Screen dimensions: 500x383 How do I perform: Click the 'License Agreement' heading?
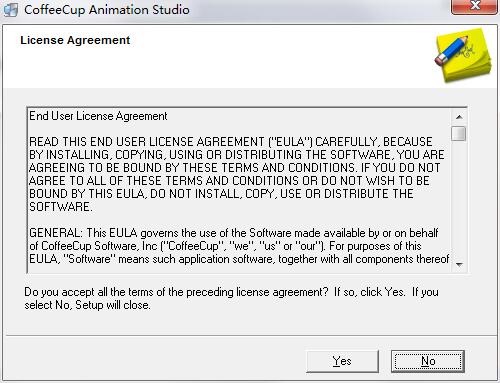pos(75,40)
